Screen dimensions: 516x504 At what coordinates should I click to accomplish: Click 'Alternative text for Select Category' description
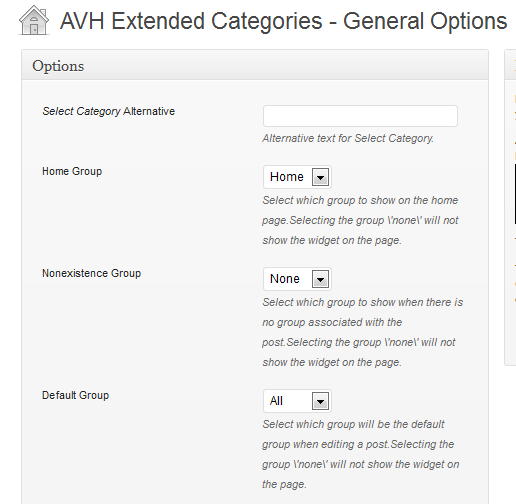pos(348,138)
